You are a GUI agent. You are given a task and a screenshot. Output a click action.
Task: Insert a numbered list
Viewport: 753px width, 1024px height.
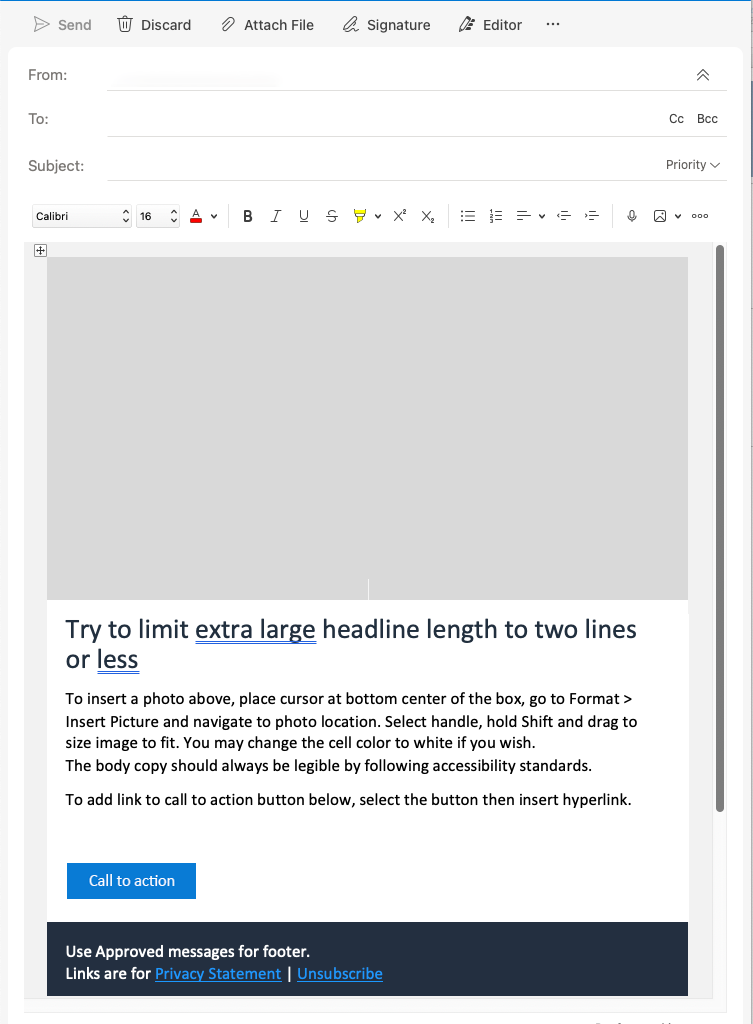[x=496, y=216]
